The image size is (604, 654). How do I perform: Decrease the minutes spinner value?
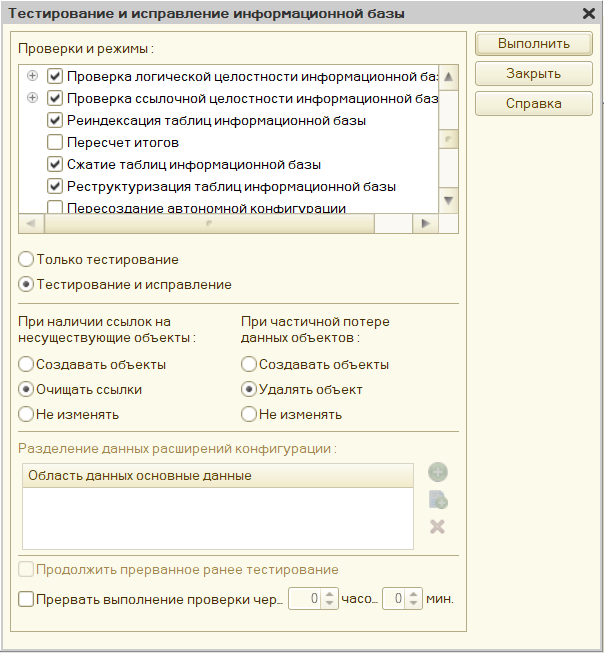(x=414, y=605)
